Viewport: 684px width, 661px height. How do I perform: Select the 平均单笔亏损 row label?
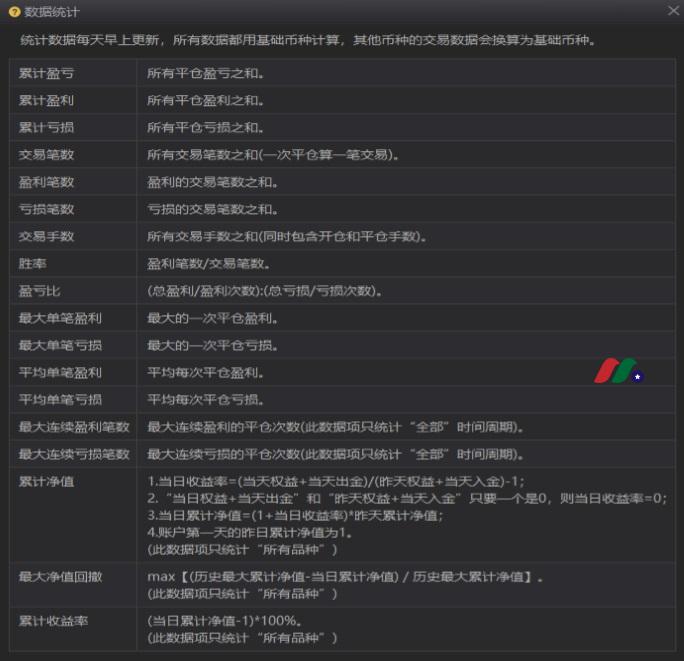[60, 399]
